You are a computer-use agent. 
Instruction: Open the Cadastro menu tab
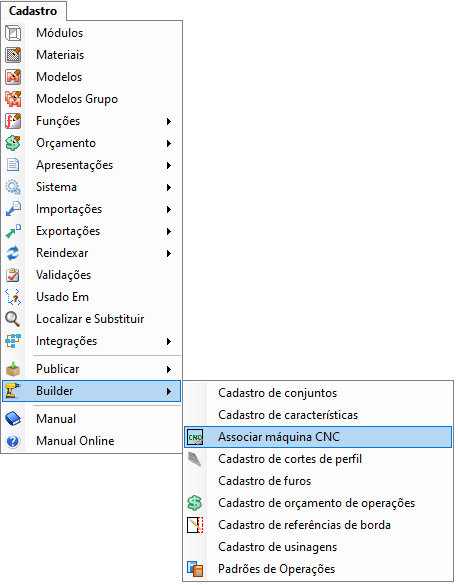[x=33, y=11]
